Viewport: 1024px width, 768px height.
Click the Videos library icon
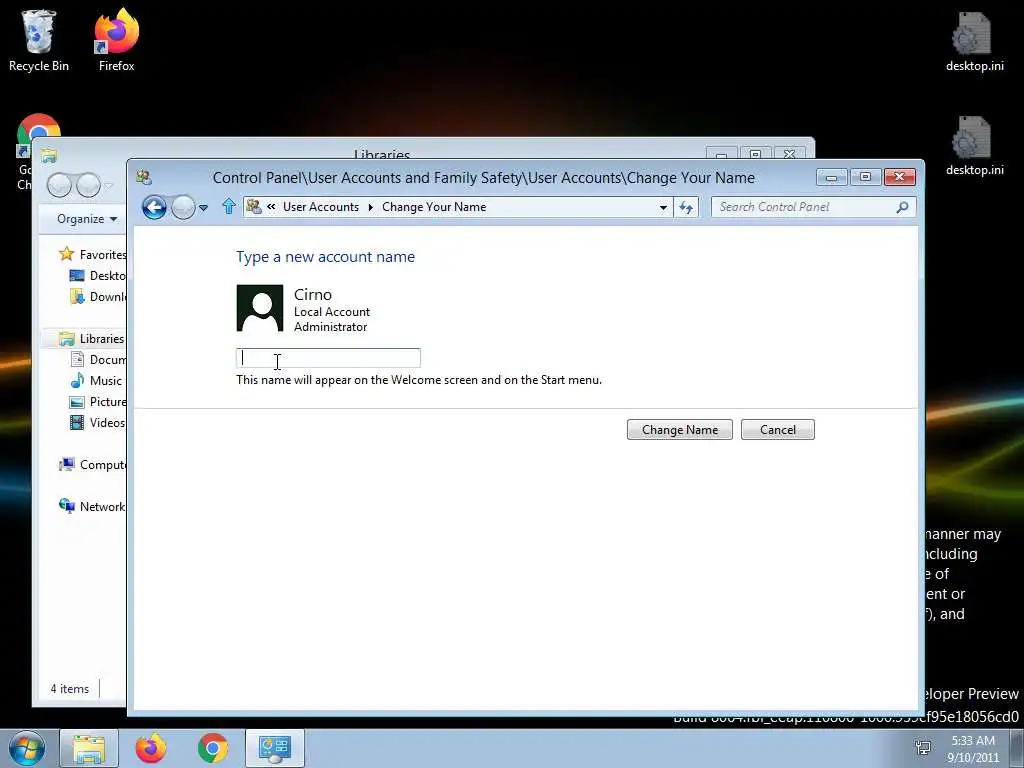(77, 423)
